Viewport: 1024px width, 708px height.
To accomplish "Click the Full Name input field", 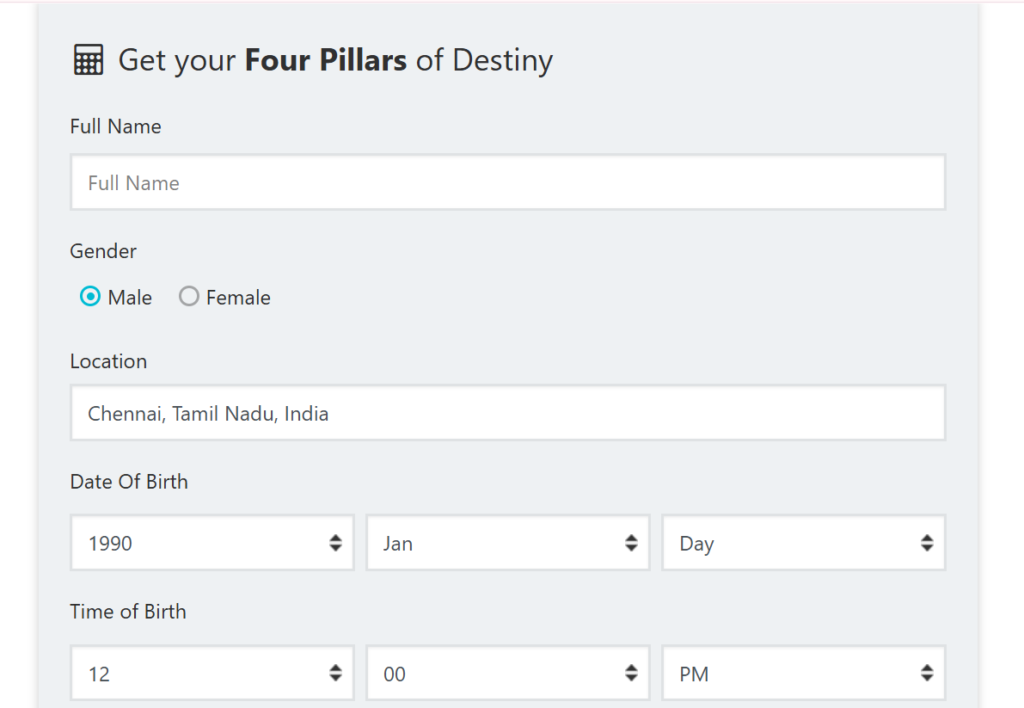I will [507, 183].
